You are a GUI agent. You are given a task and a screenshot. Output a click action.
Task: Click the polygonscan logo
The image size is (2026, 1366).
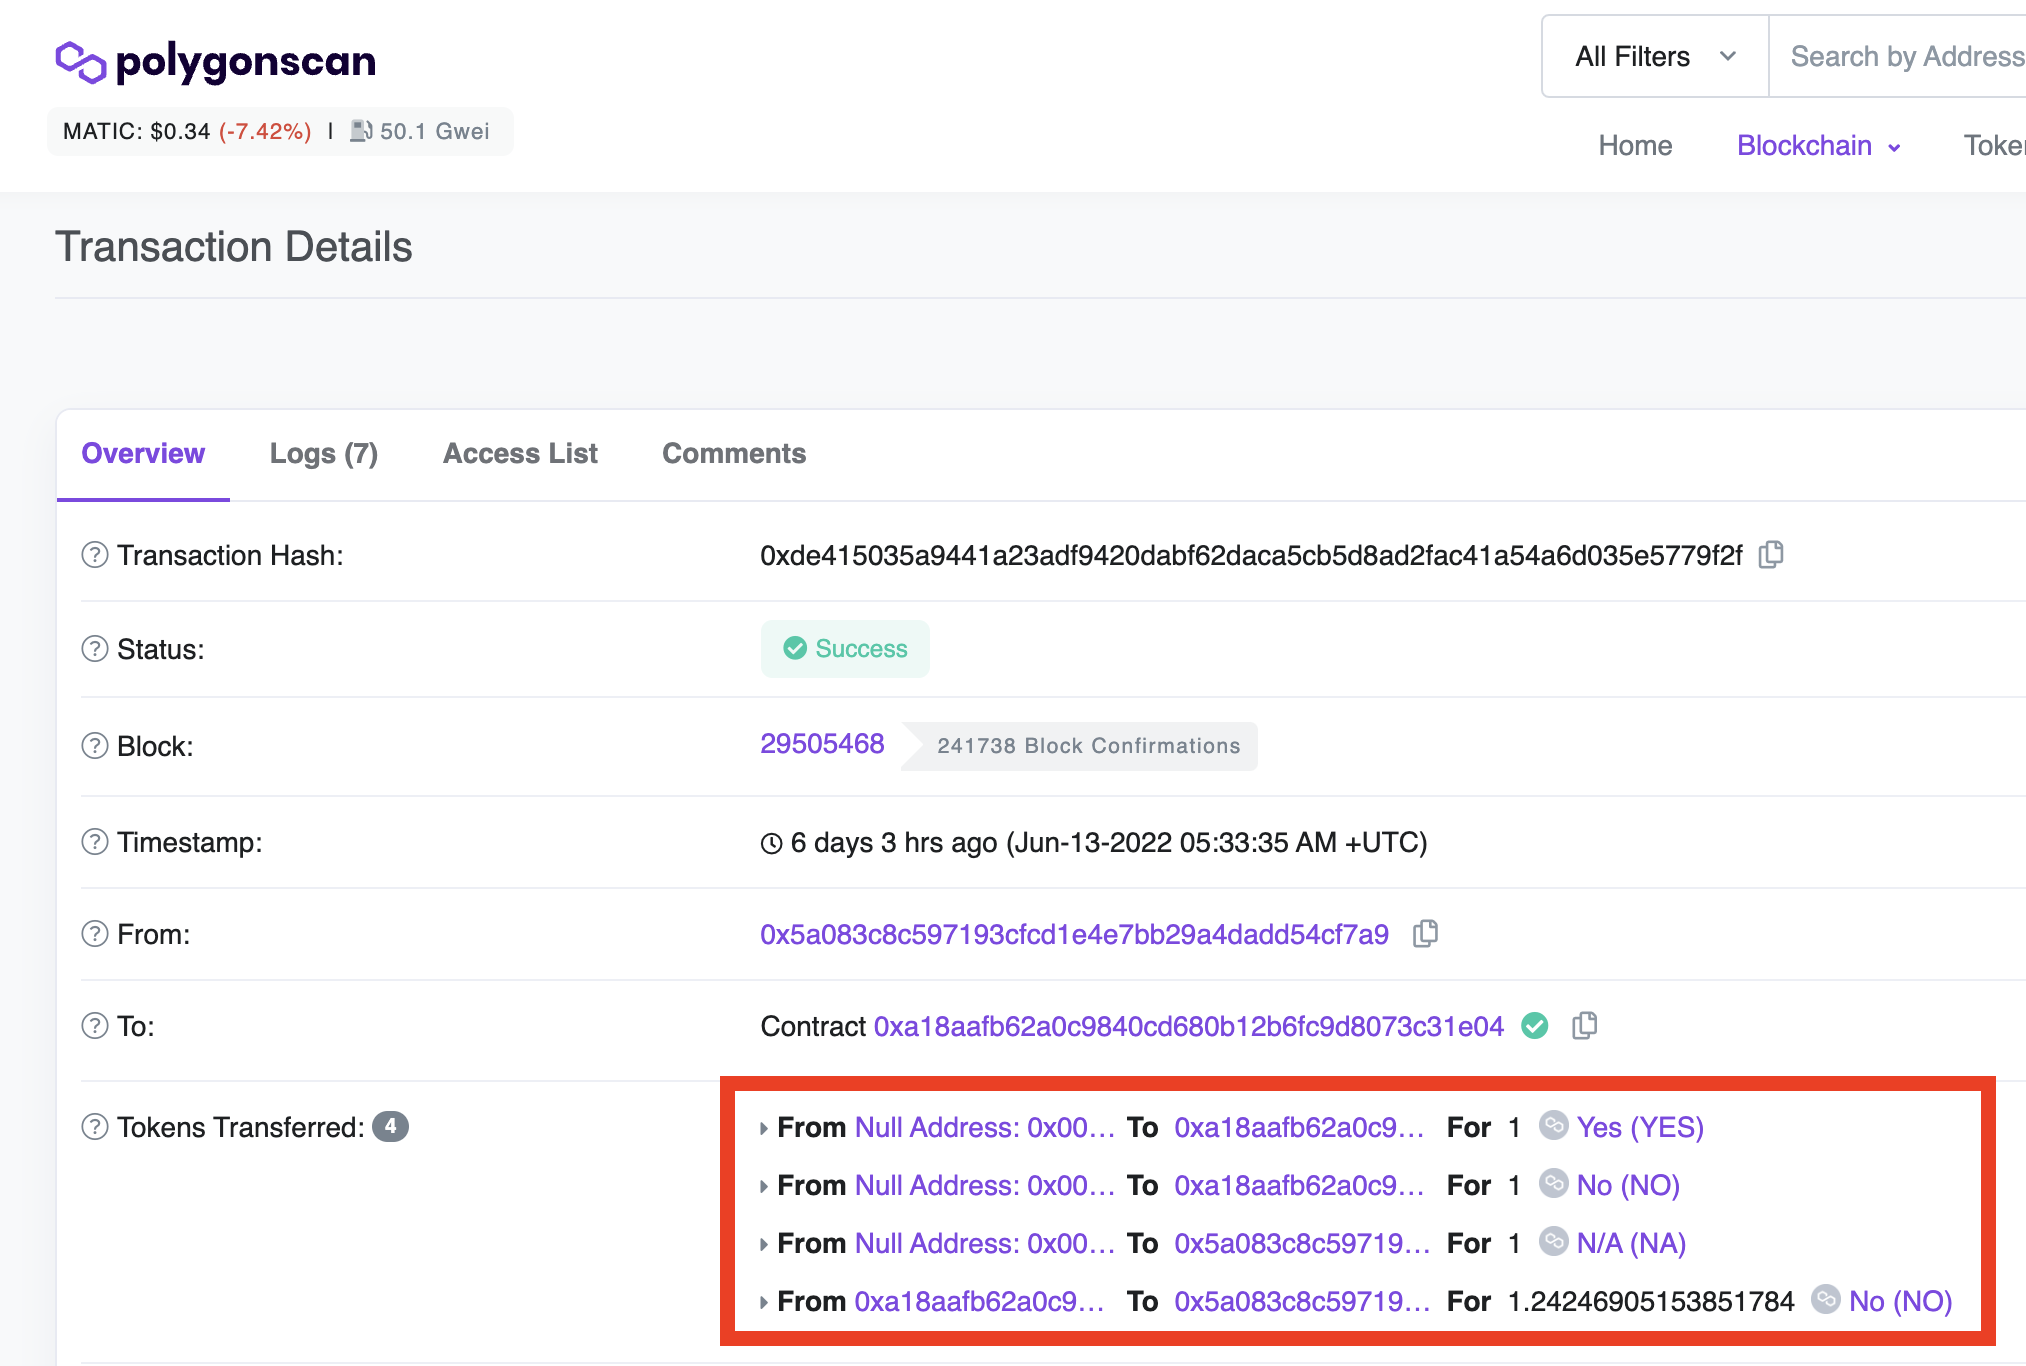point(216,62)
